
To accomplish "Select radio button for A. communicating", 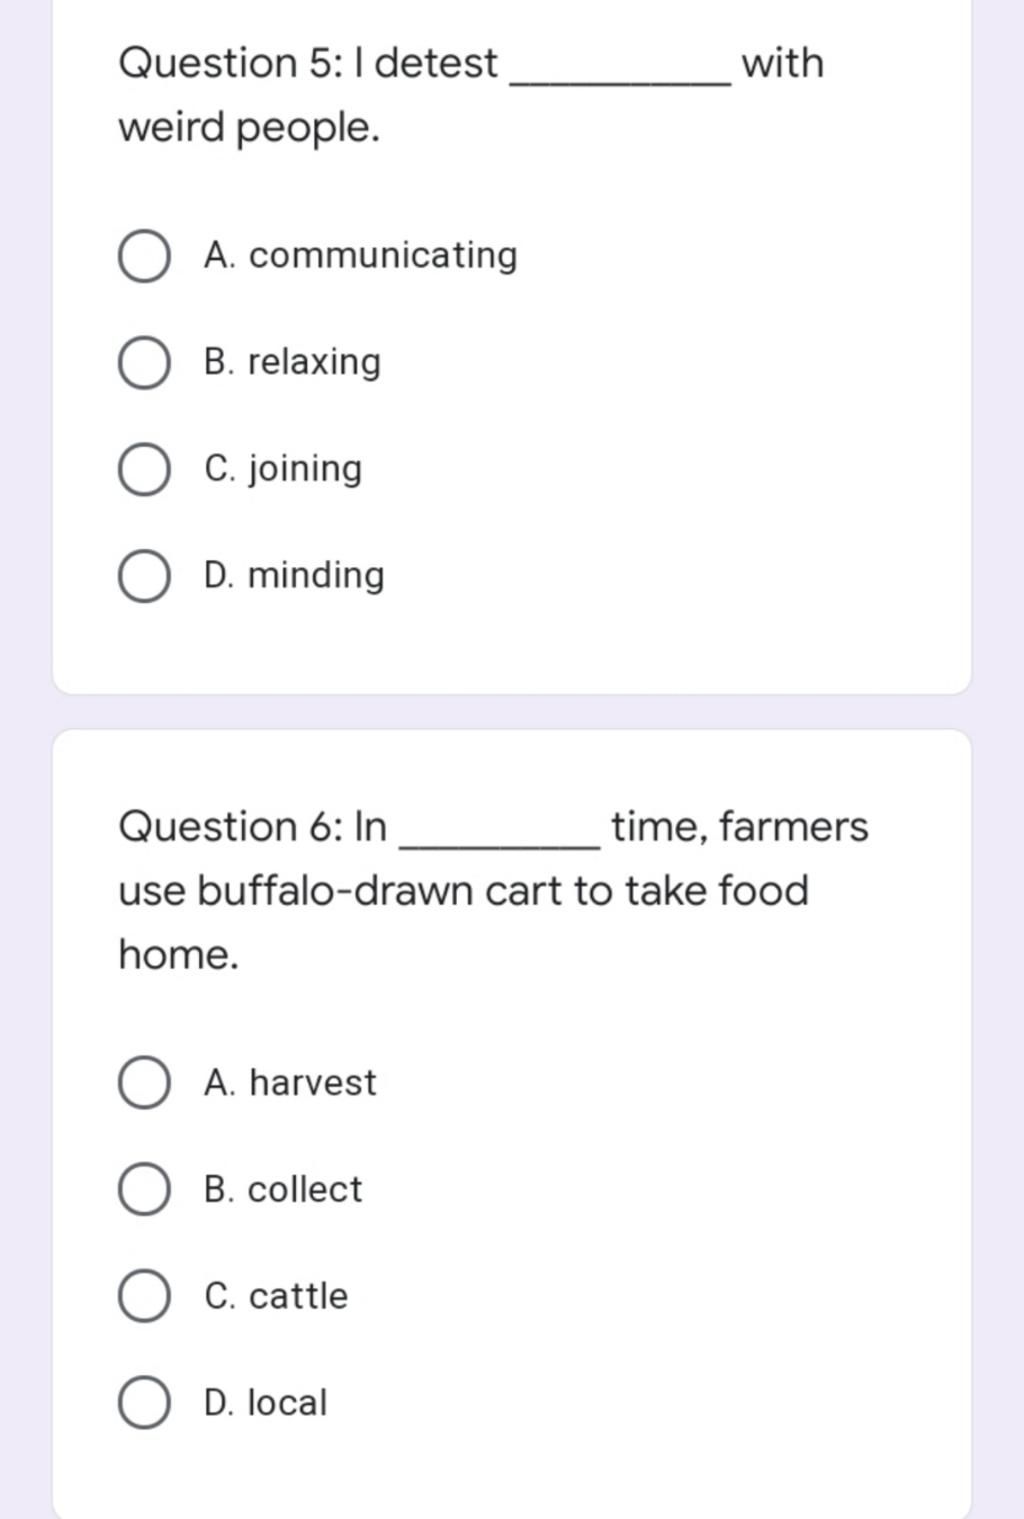I will click(x=144, y=256).
